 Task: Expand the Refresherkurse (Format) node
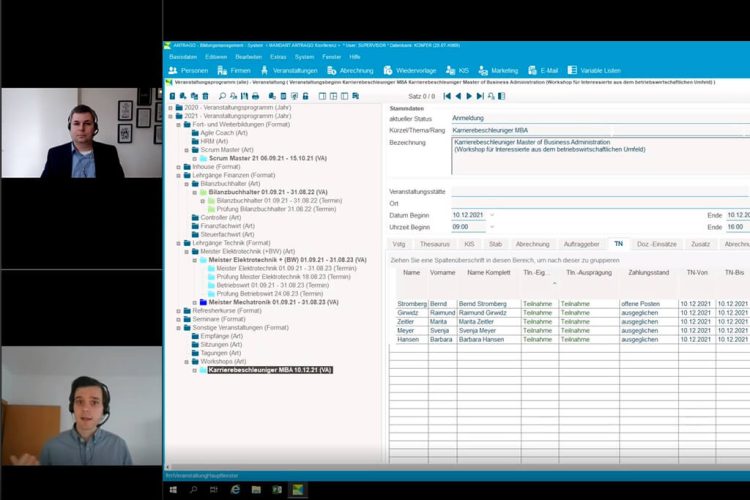179,311
